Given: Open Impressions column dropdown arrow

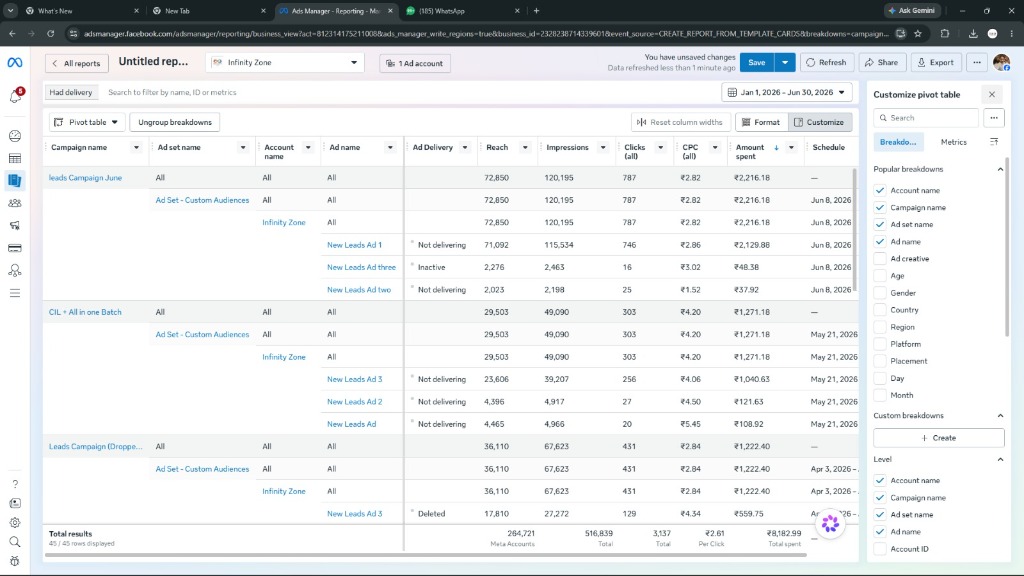Looking at the screenshot, I should click(x=603, y=148).
